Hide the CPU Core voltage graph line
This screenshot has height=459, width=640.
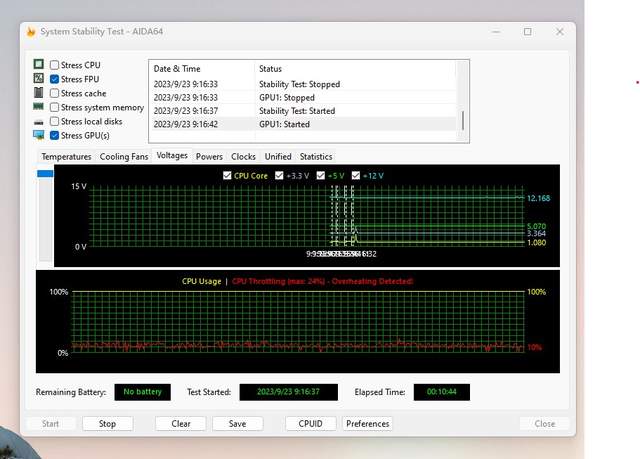(227, 175)
